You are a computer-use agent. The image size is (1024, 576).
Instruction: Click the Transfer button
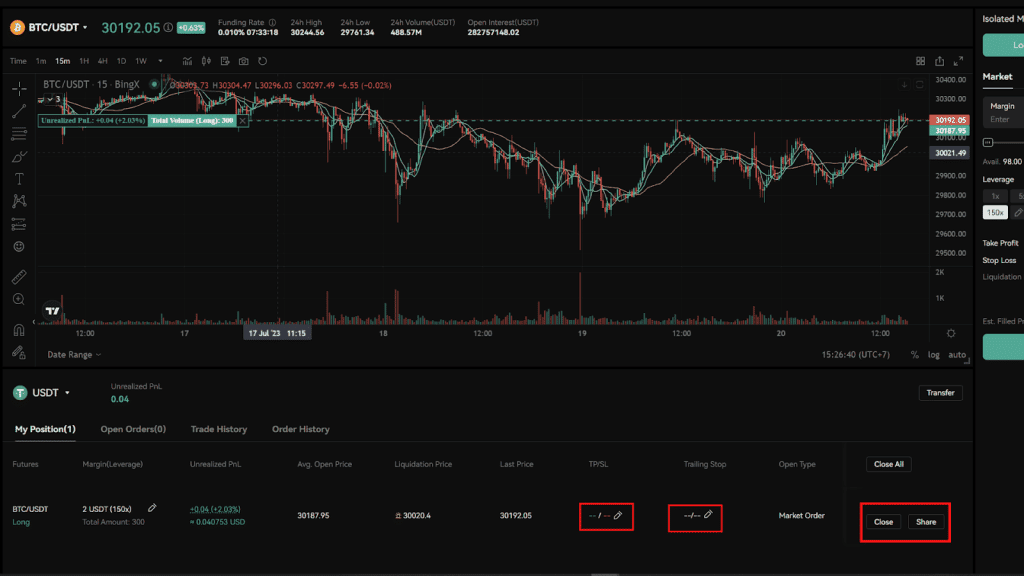[x=940, y=392]
